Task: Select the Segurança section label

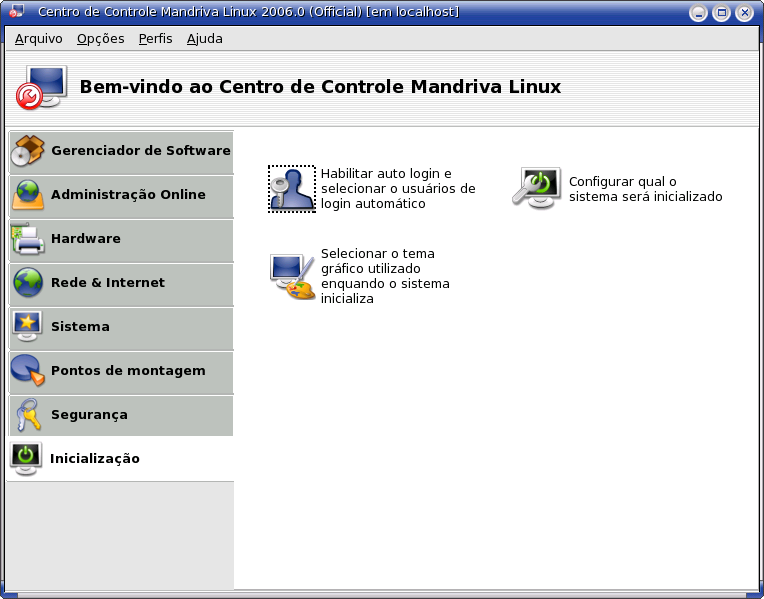Action: point(89,415)
